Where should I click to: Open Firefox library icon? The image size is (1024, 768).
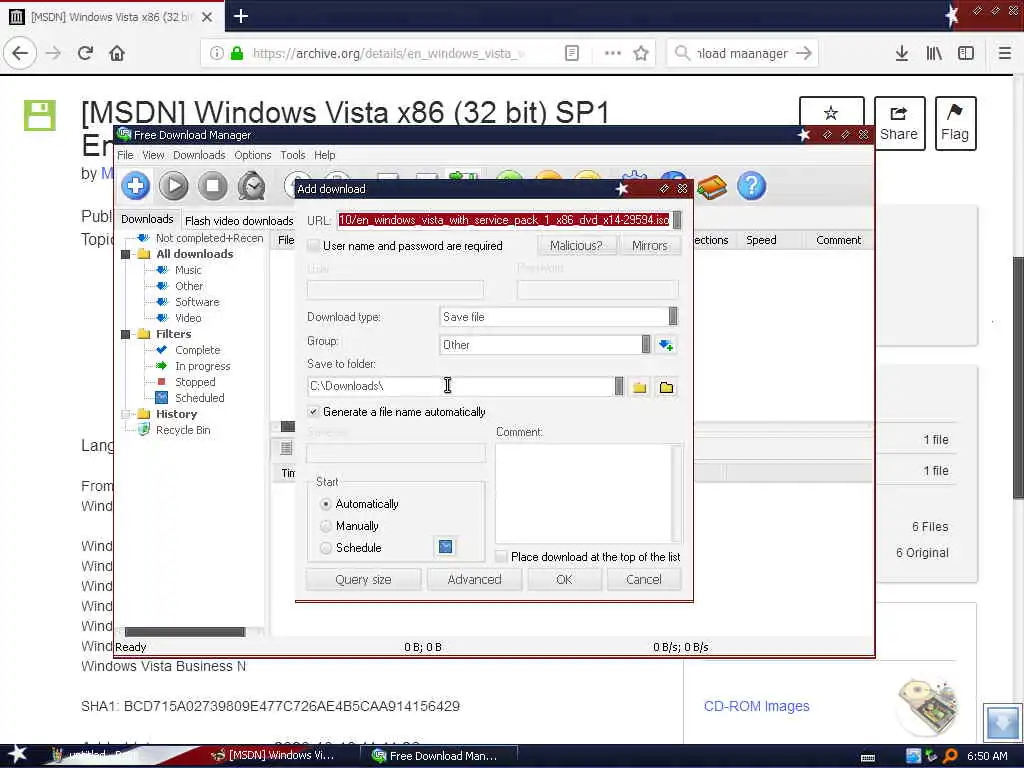point(934,53)
